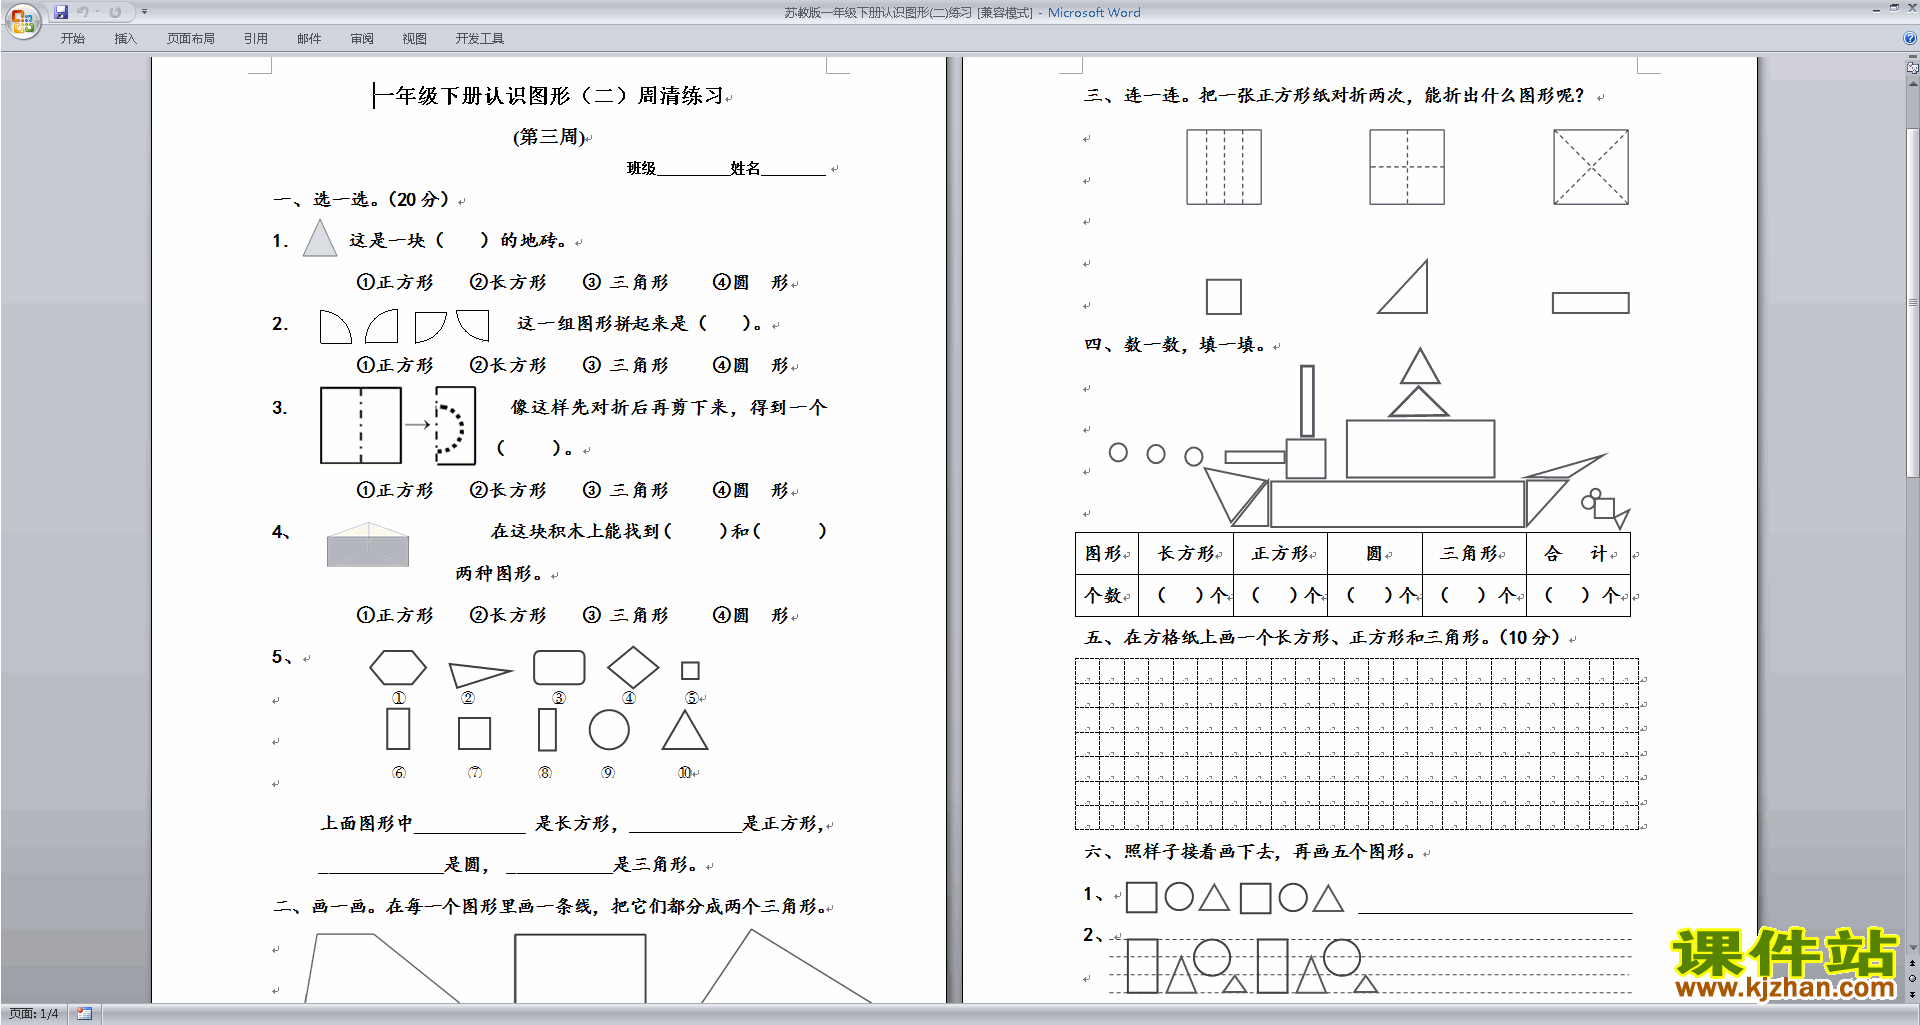
Task: Click text 这一组图形拼起来是 in question 2
Action: 603,323
